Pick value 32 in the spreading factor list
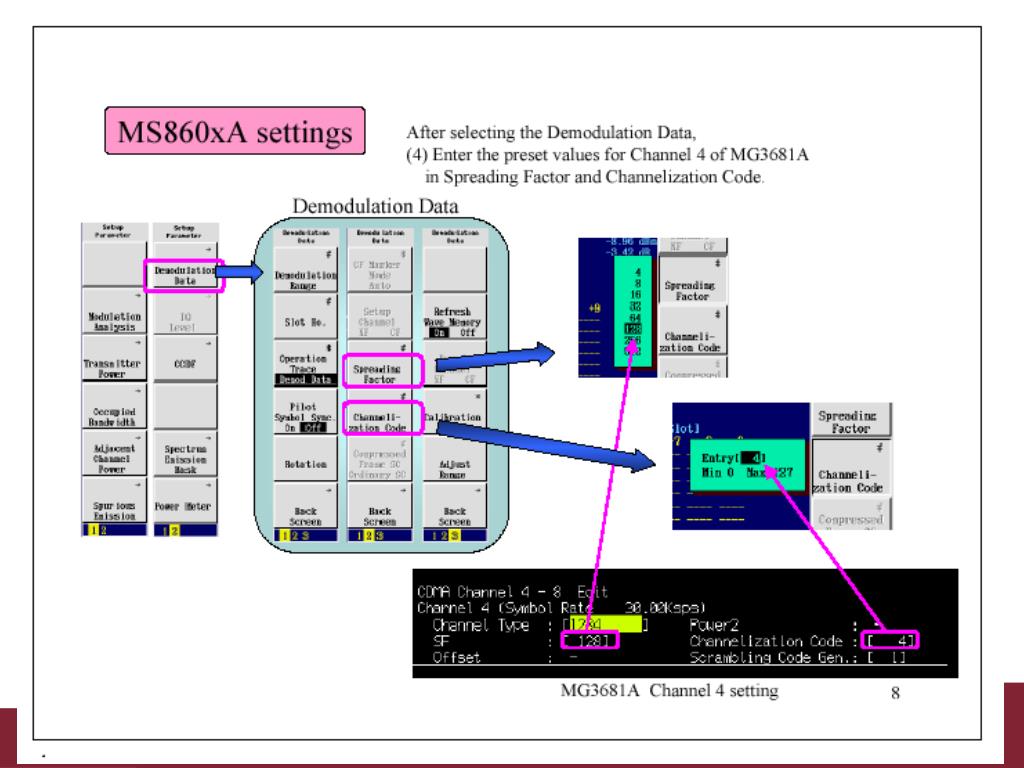 (x=635, y=306)
